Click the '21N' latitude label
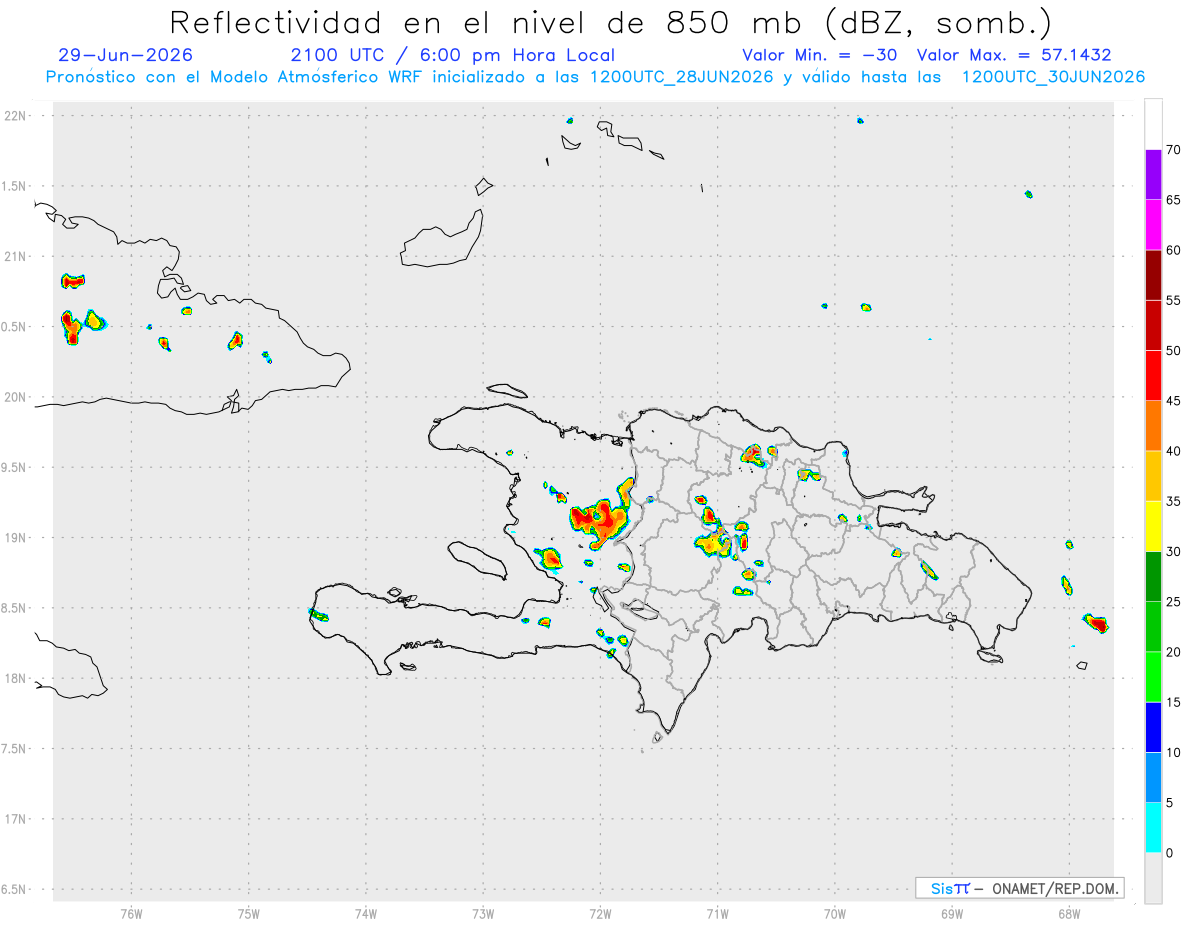The width and height of the screenshot is (1200, 927). pos(17,257)
